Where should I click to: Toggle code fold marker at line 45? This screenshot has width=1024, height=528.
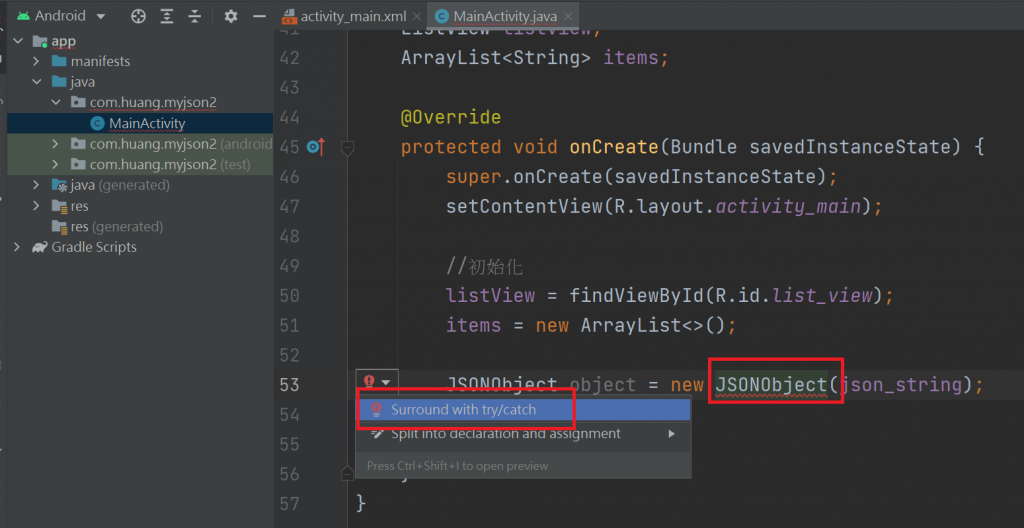point(347,149)
